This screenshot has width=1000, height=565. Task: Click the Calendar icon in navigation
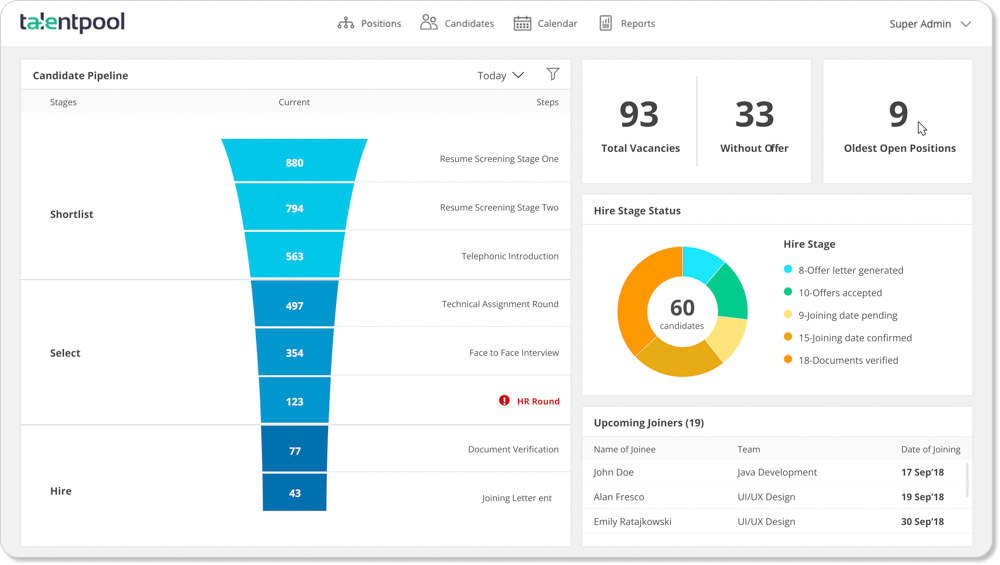[522, 23]
